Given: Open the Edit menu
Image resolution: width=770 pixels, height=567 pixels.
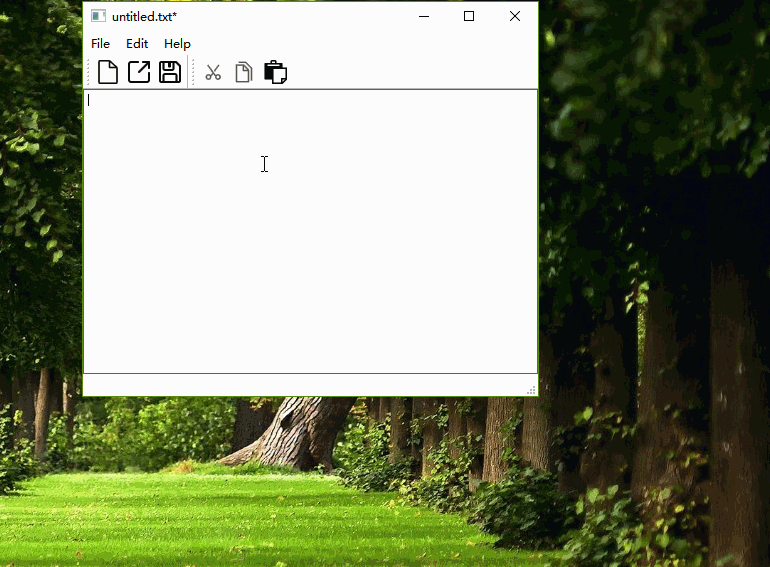Looking at the screenshot, I should coord(137,44).
